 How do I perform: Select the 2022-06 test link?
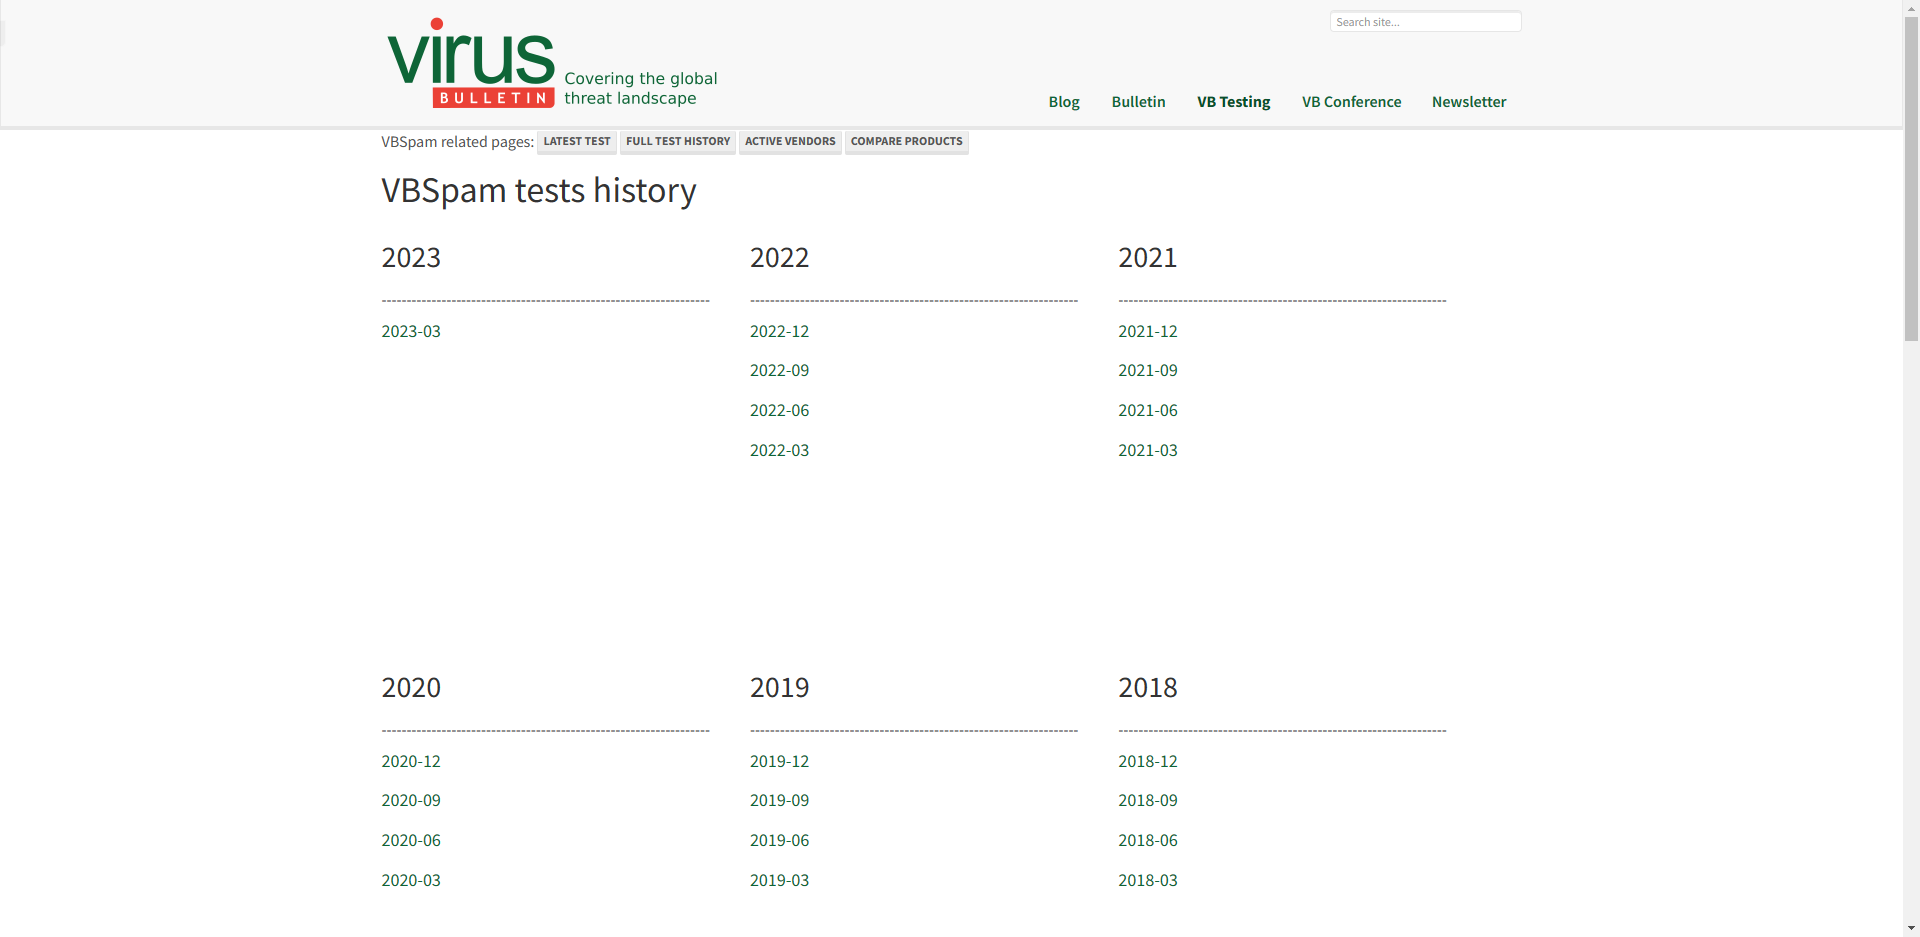point(779,410)
